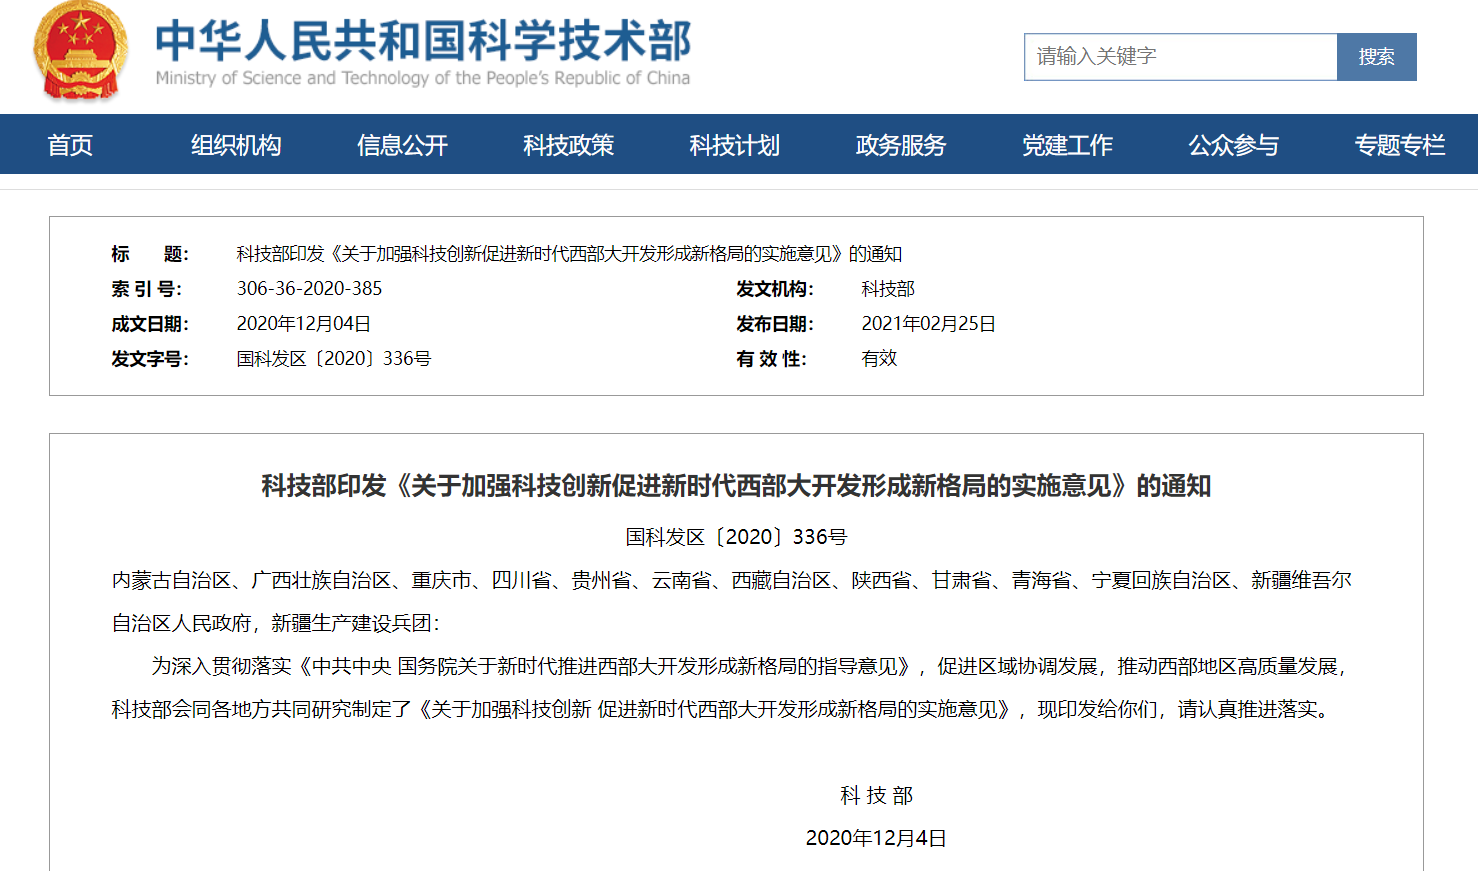
Task: Click the line beginning 自治区人民政府
Action: 275,623
